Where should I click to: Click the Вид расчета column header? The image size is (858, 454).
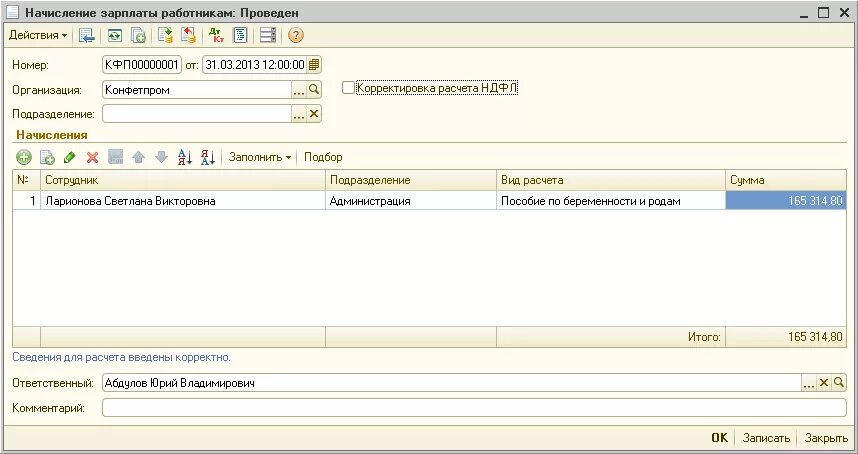point(611,180)
